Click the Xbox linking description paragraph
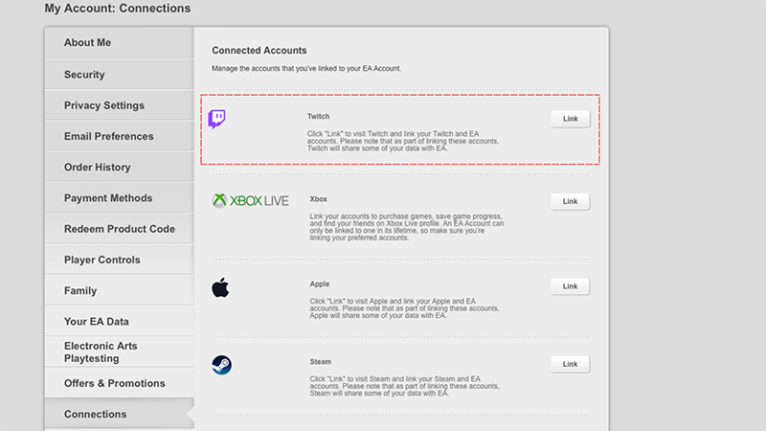The image size is (766, 431). (x=406, y=227)
